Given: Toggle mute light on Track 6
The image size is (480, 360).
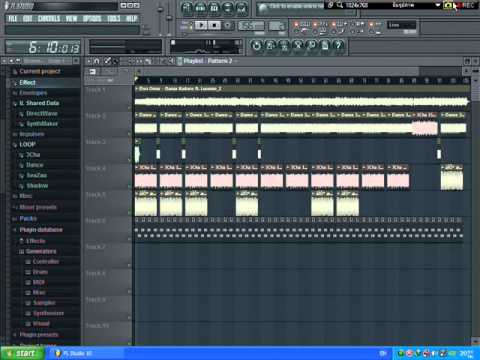Looking at the screenshot, I should tap(129, 239).
